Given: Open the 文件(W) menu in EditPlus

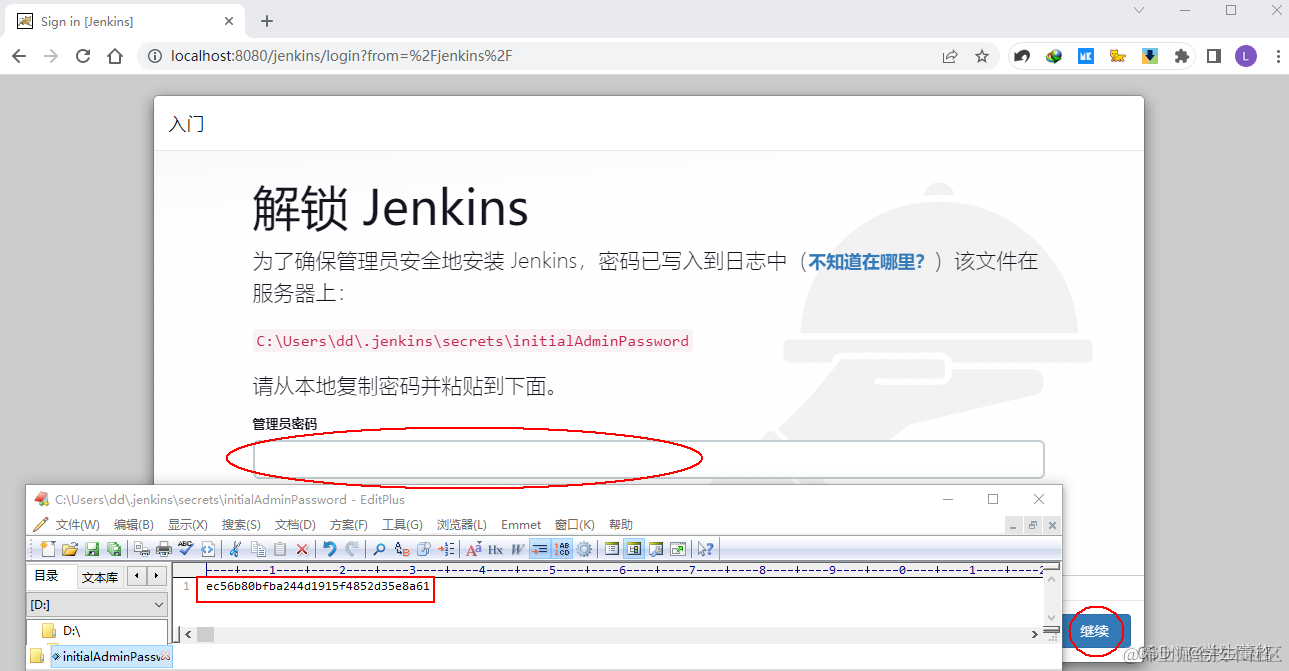Looking at the screenshot, I should point(77,525).
